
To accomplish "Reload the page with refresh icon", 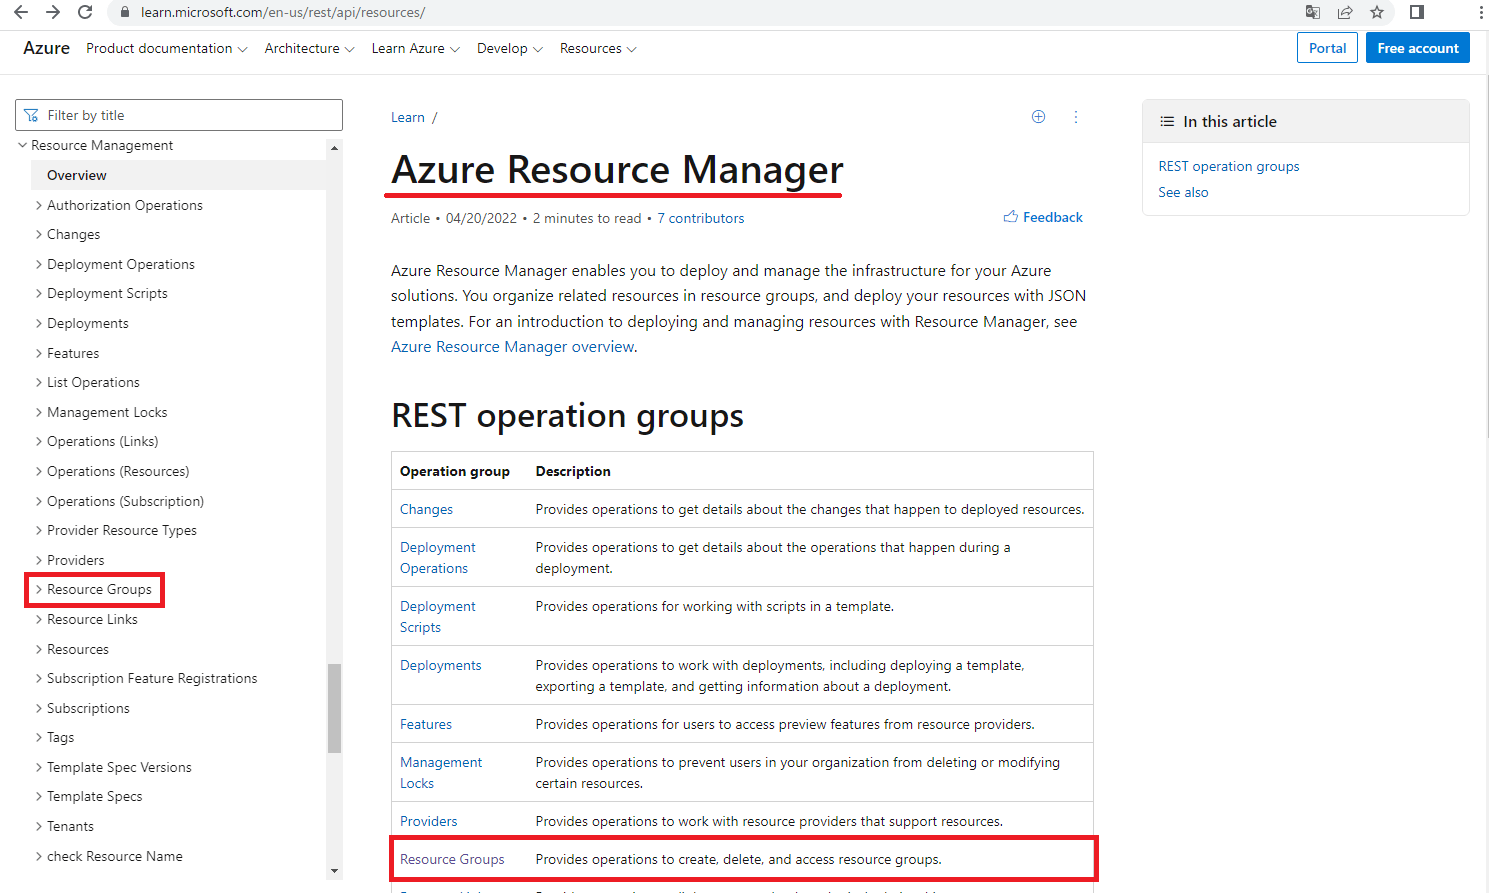I will (85, 12).
